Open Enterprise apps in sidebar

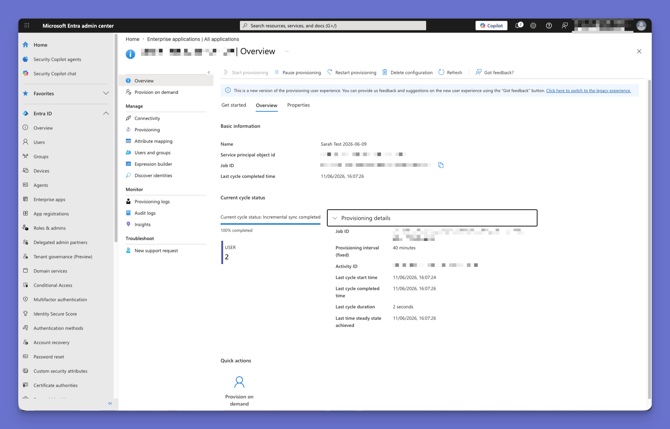[49, 200]
